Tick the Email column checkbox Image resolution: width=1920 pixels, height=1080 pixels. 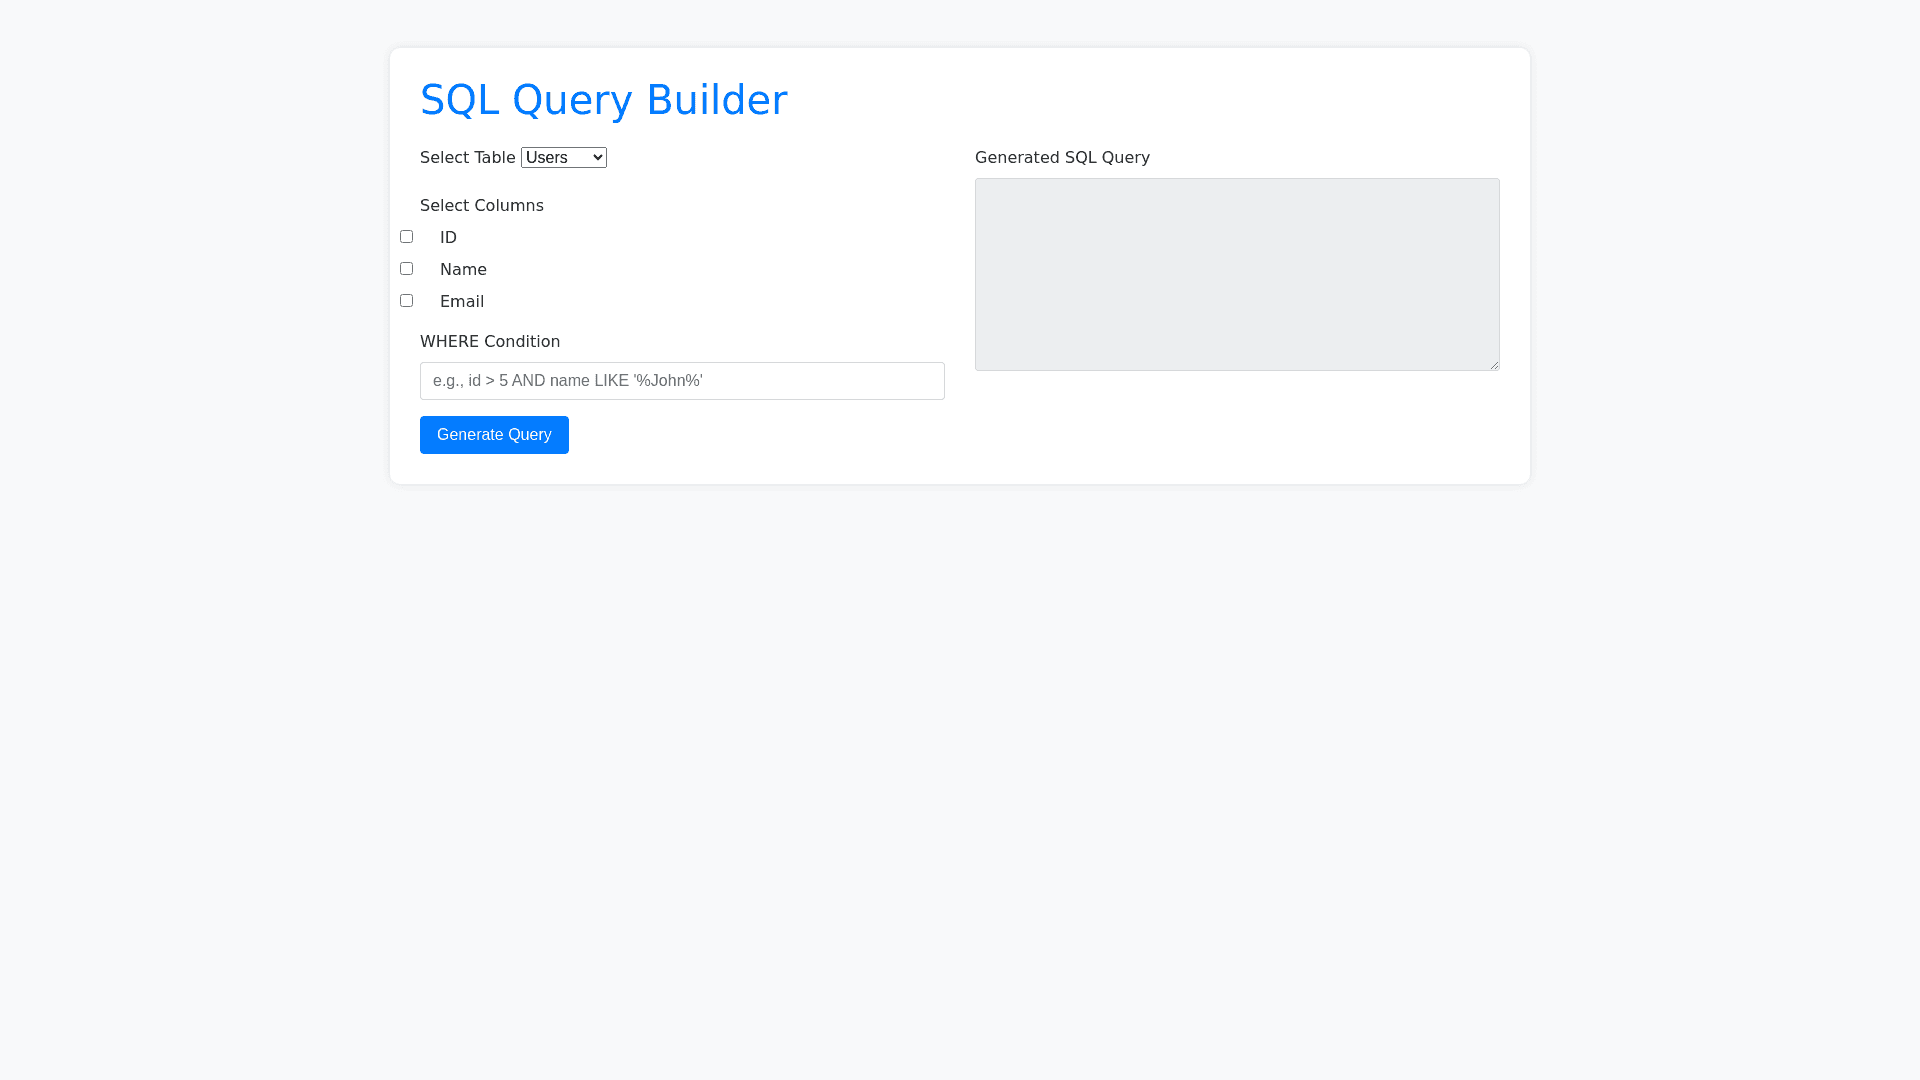click(406, 301)
